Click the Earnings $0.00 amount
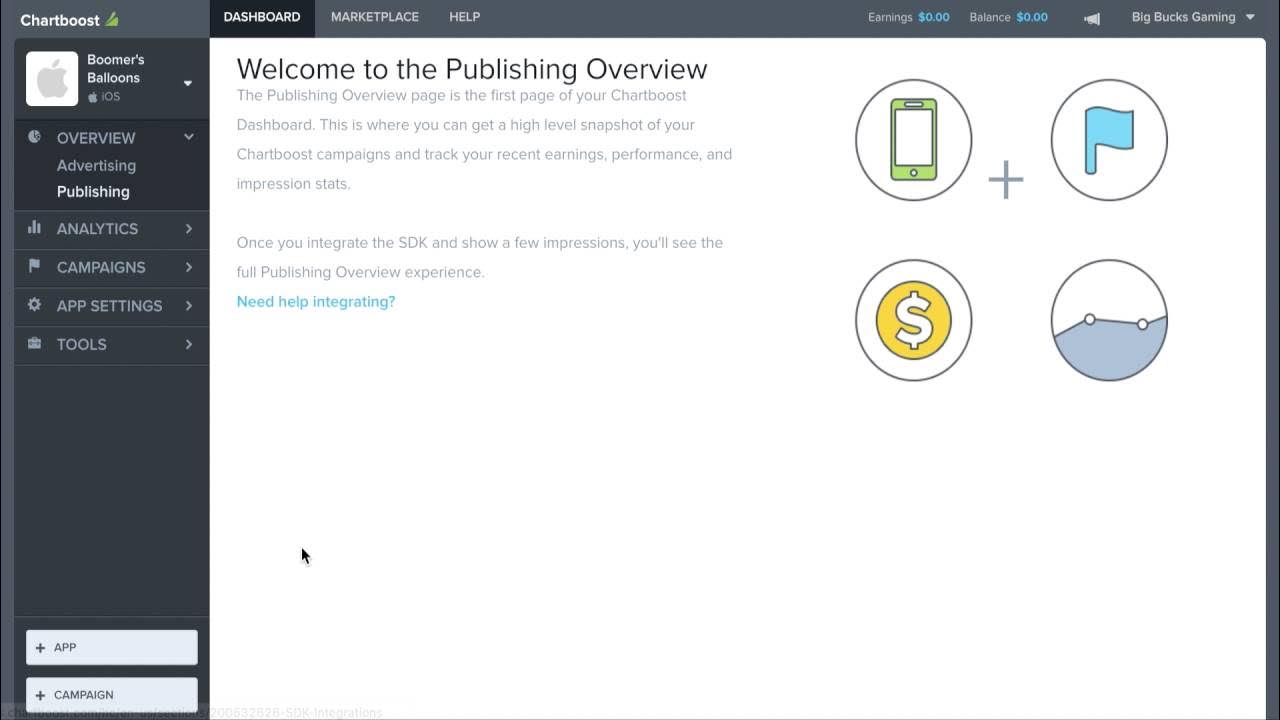 coord(934,17)
